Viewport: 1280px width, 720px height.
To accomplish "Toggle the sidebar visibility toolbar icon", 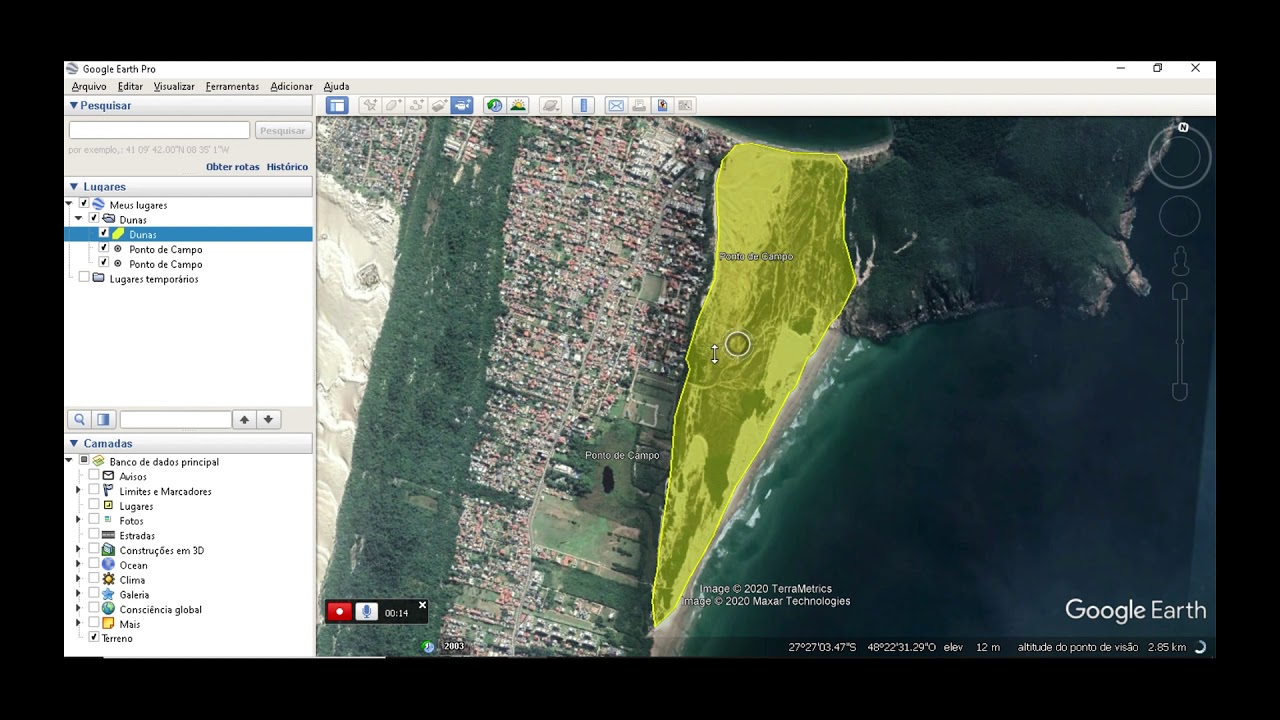I will pos(337,105).
